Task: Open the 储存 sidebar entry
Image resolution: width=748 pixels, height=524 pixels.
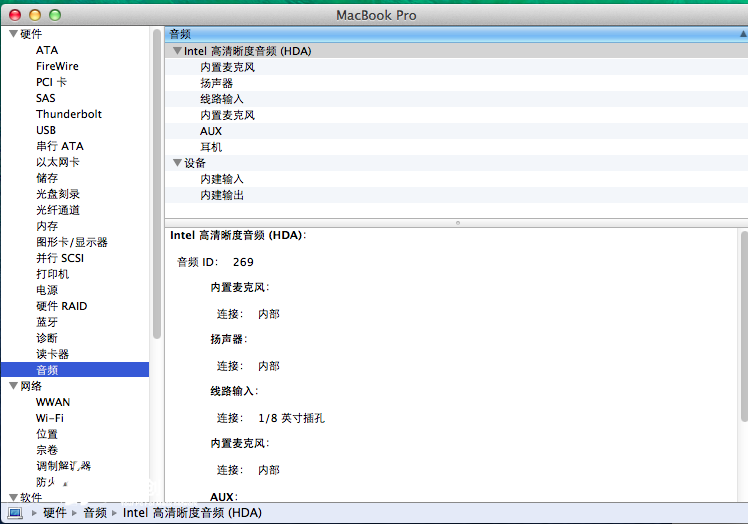Action: [47, 178]
